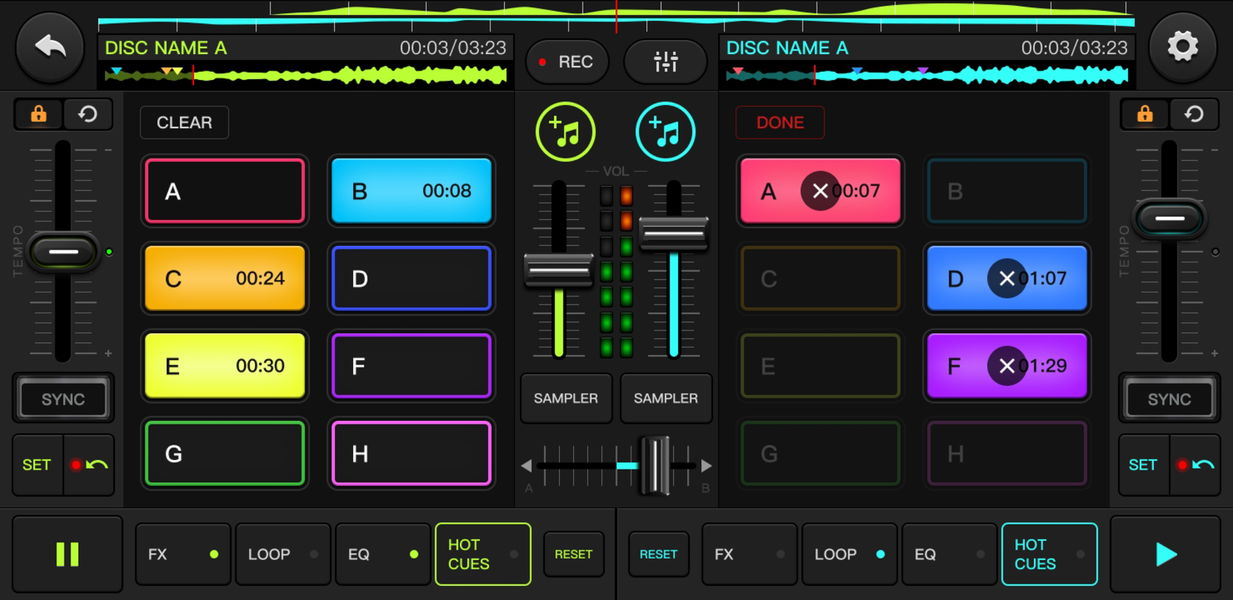Viewport: 1233px width, 600px height.
Task: Delete the right deck cue D
Action: click(x=1007, y=278)
